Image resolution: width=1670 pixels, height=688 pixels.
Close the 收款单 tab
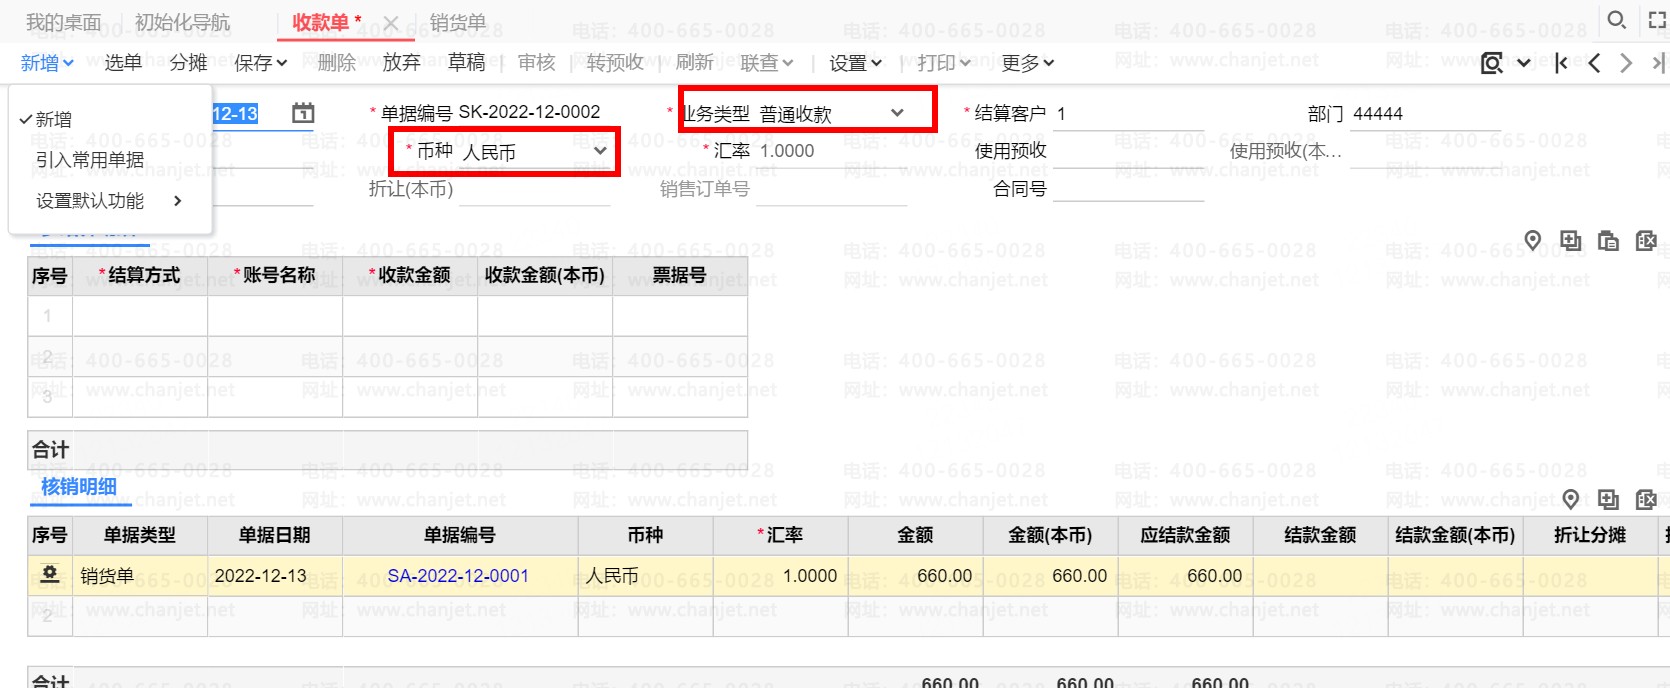point(391,23)
